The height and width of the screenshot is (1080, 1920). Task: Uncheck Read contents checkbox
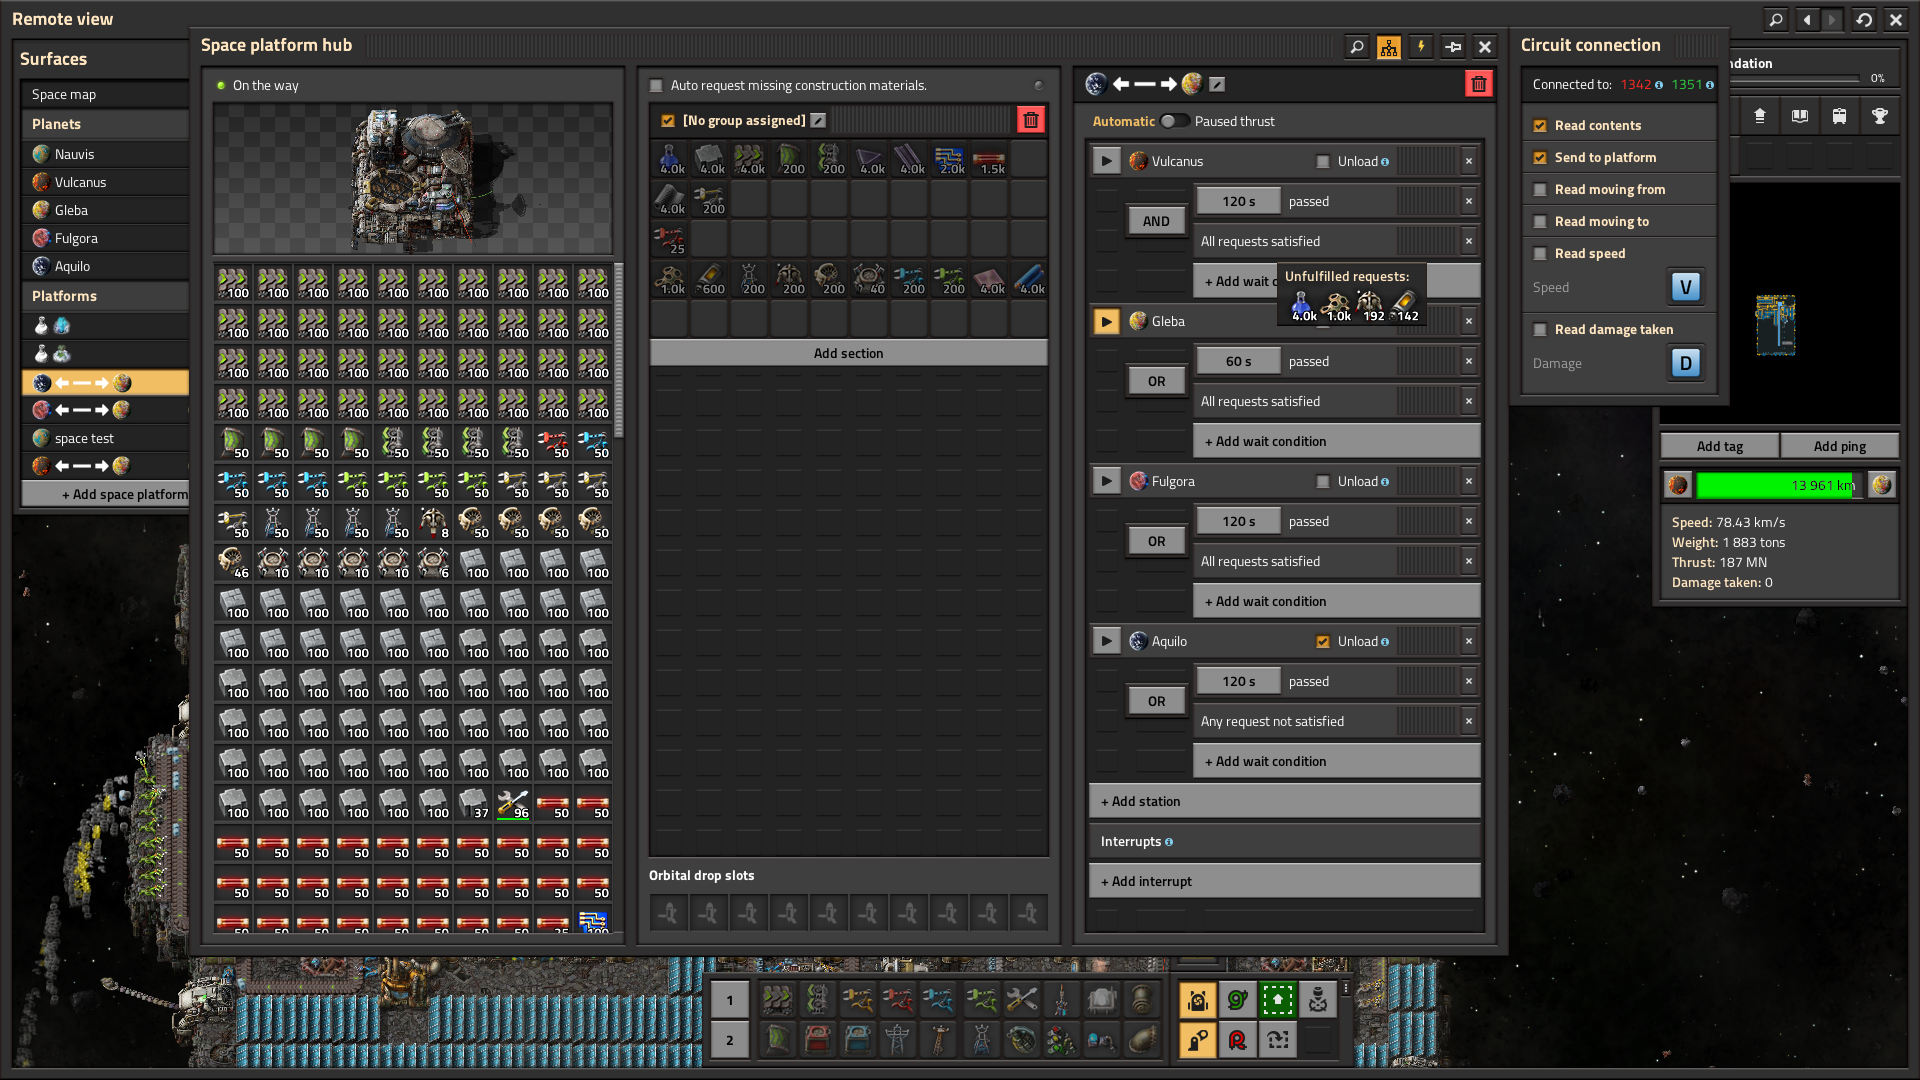coord(1541,126)
